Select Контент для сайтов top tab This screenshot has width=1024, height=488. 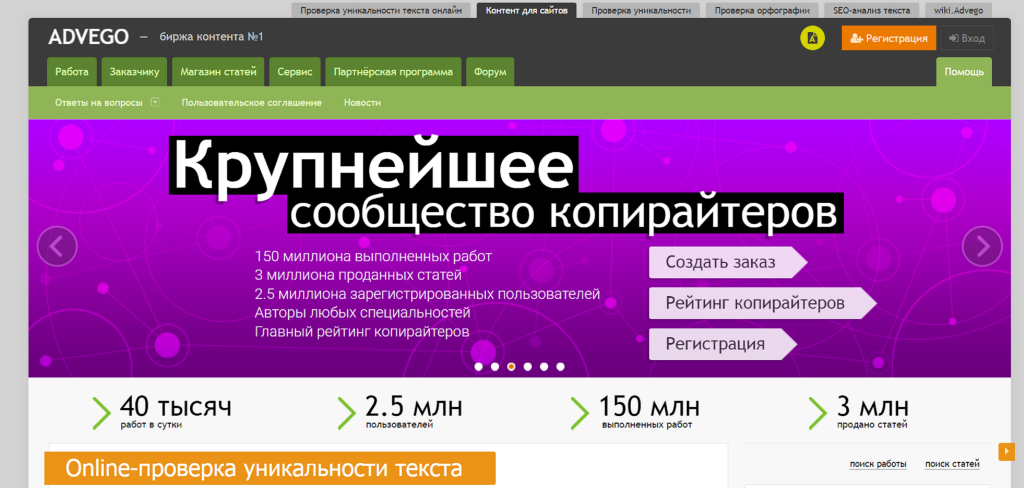pyautogui.click(x=526, y=10)
